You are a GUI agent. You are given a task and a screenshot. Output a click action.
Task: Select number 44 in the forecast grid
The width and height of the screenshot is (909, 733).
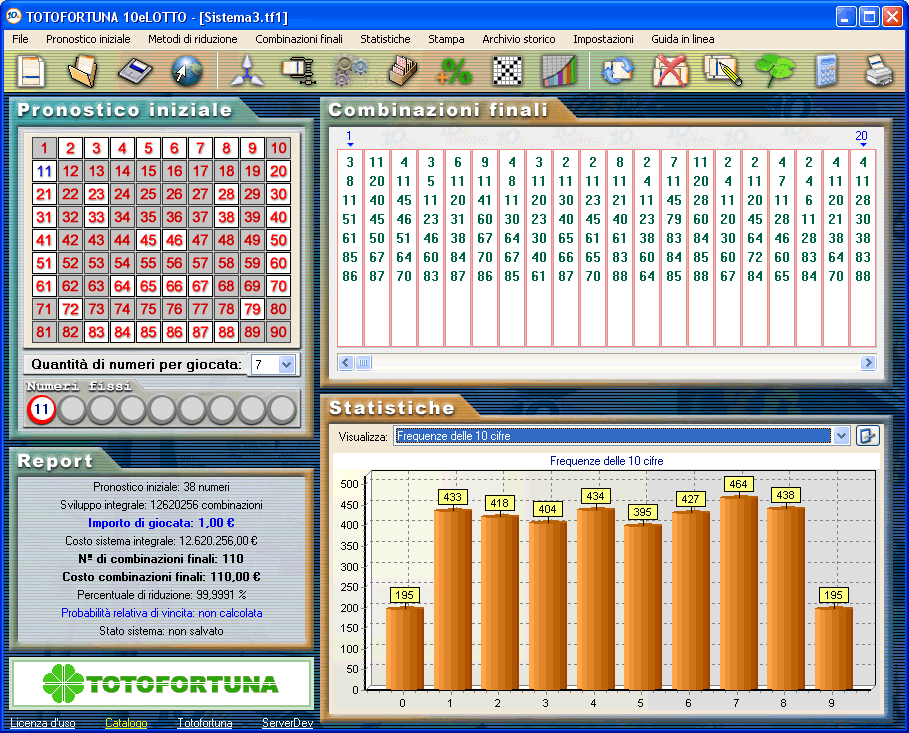pyautogui.click(x=122, y=240)
